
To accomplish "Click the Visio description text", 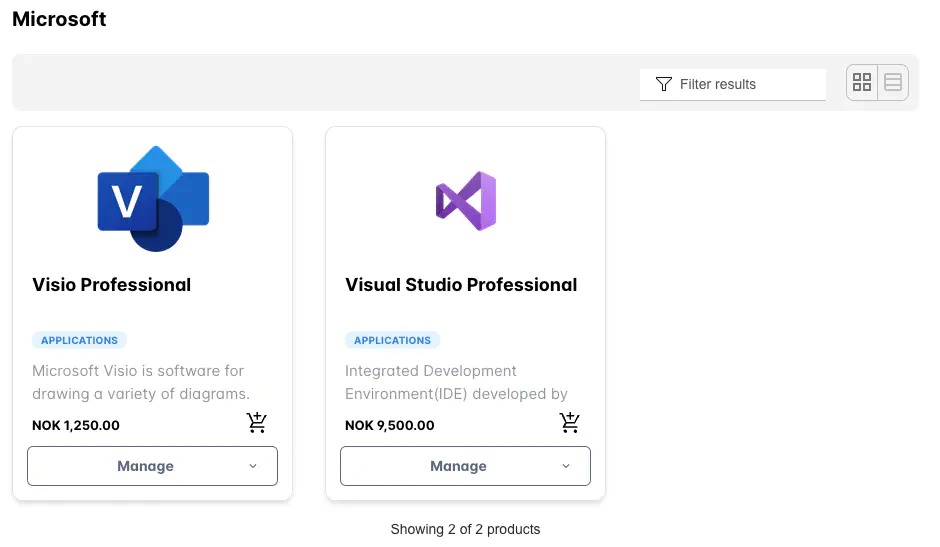I will click(x=141, y=382).
